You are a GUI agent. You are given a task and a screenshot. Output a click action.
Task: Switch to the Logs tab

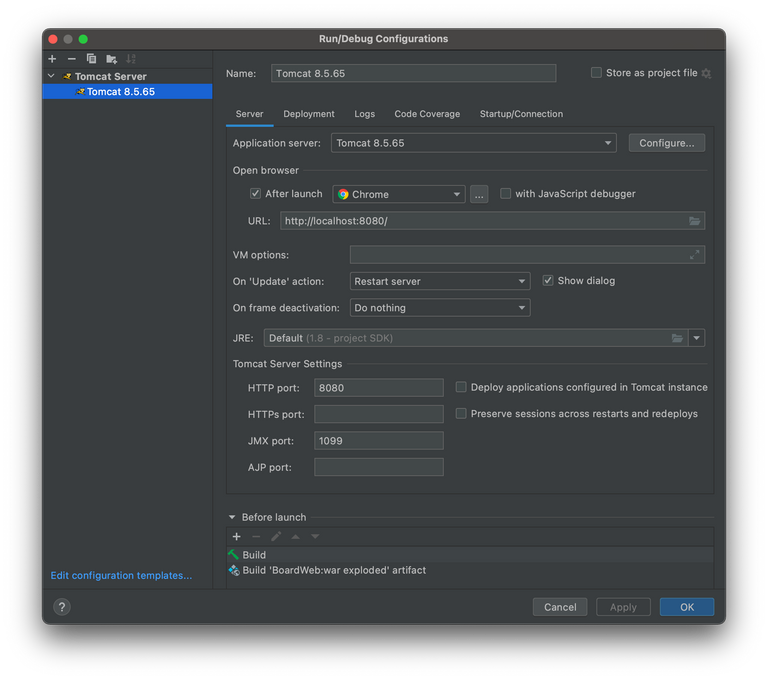[x=364, y=114]
